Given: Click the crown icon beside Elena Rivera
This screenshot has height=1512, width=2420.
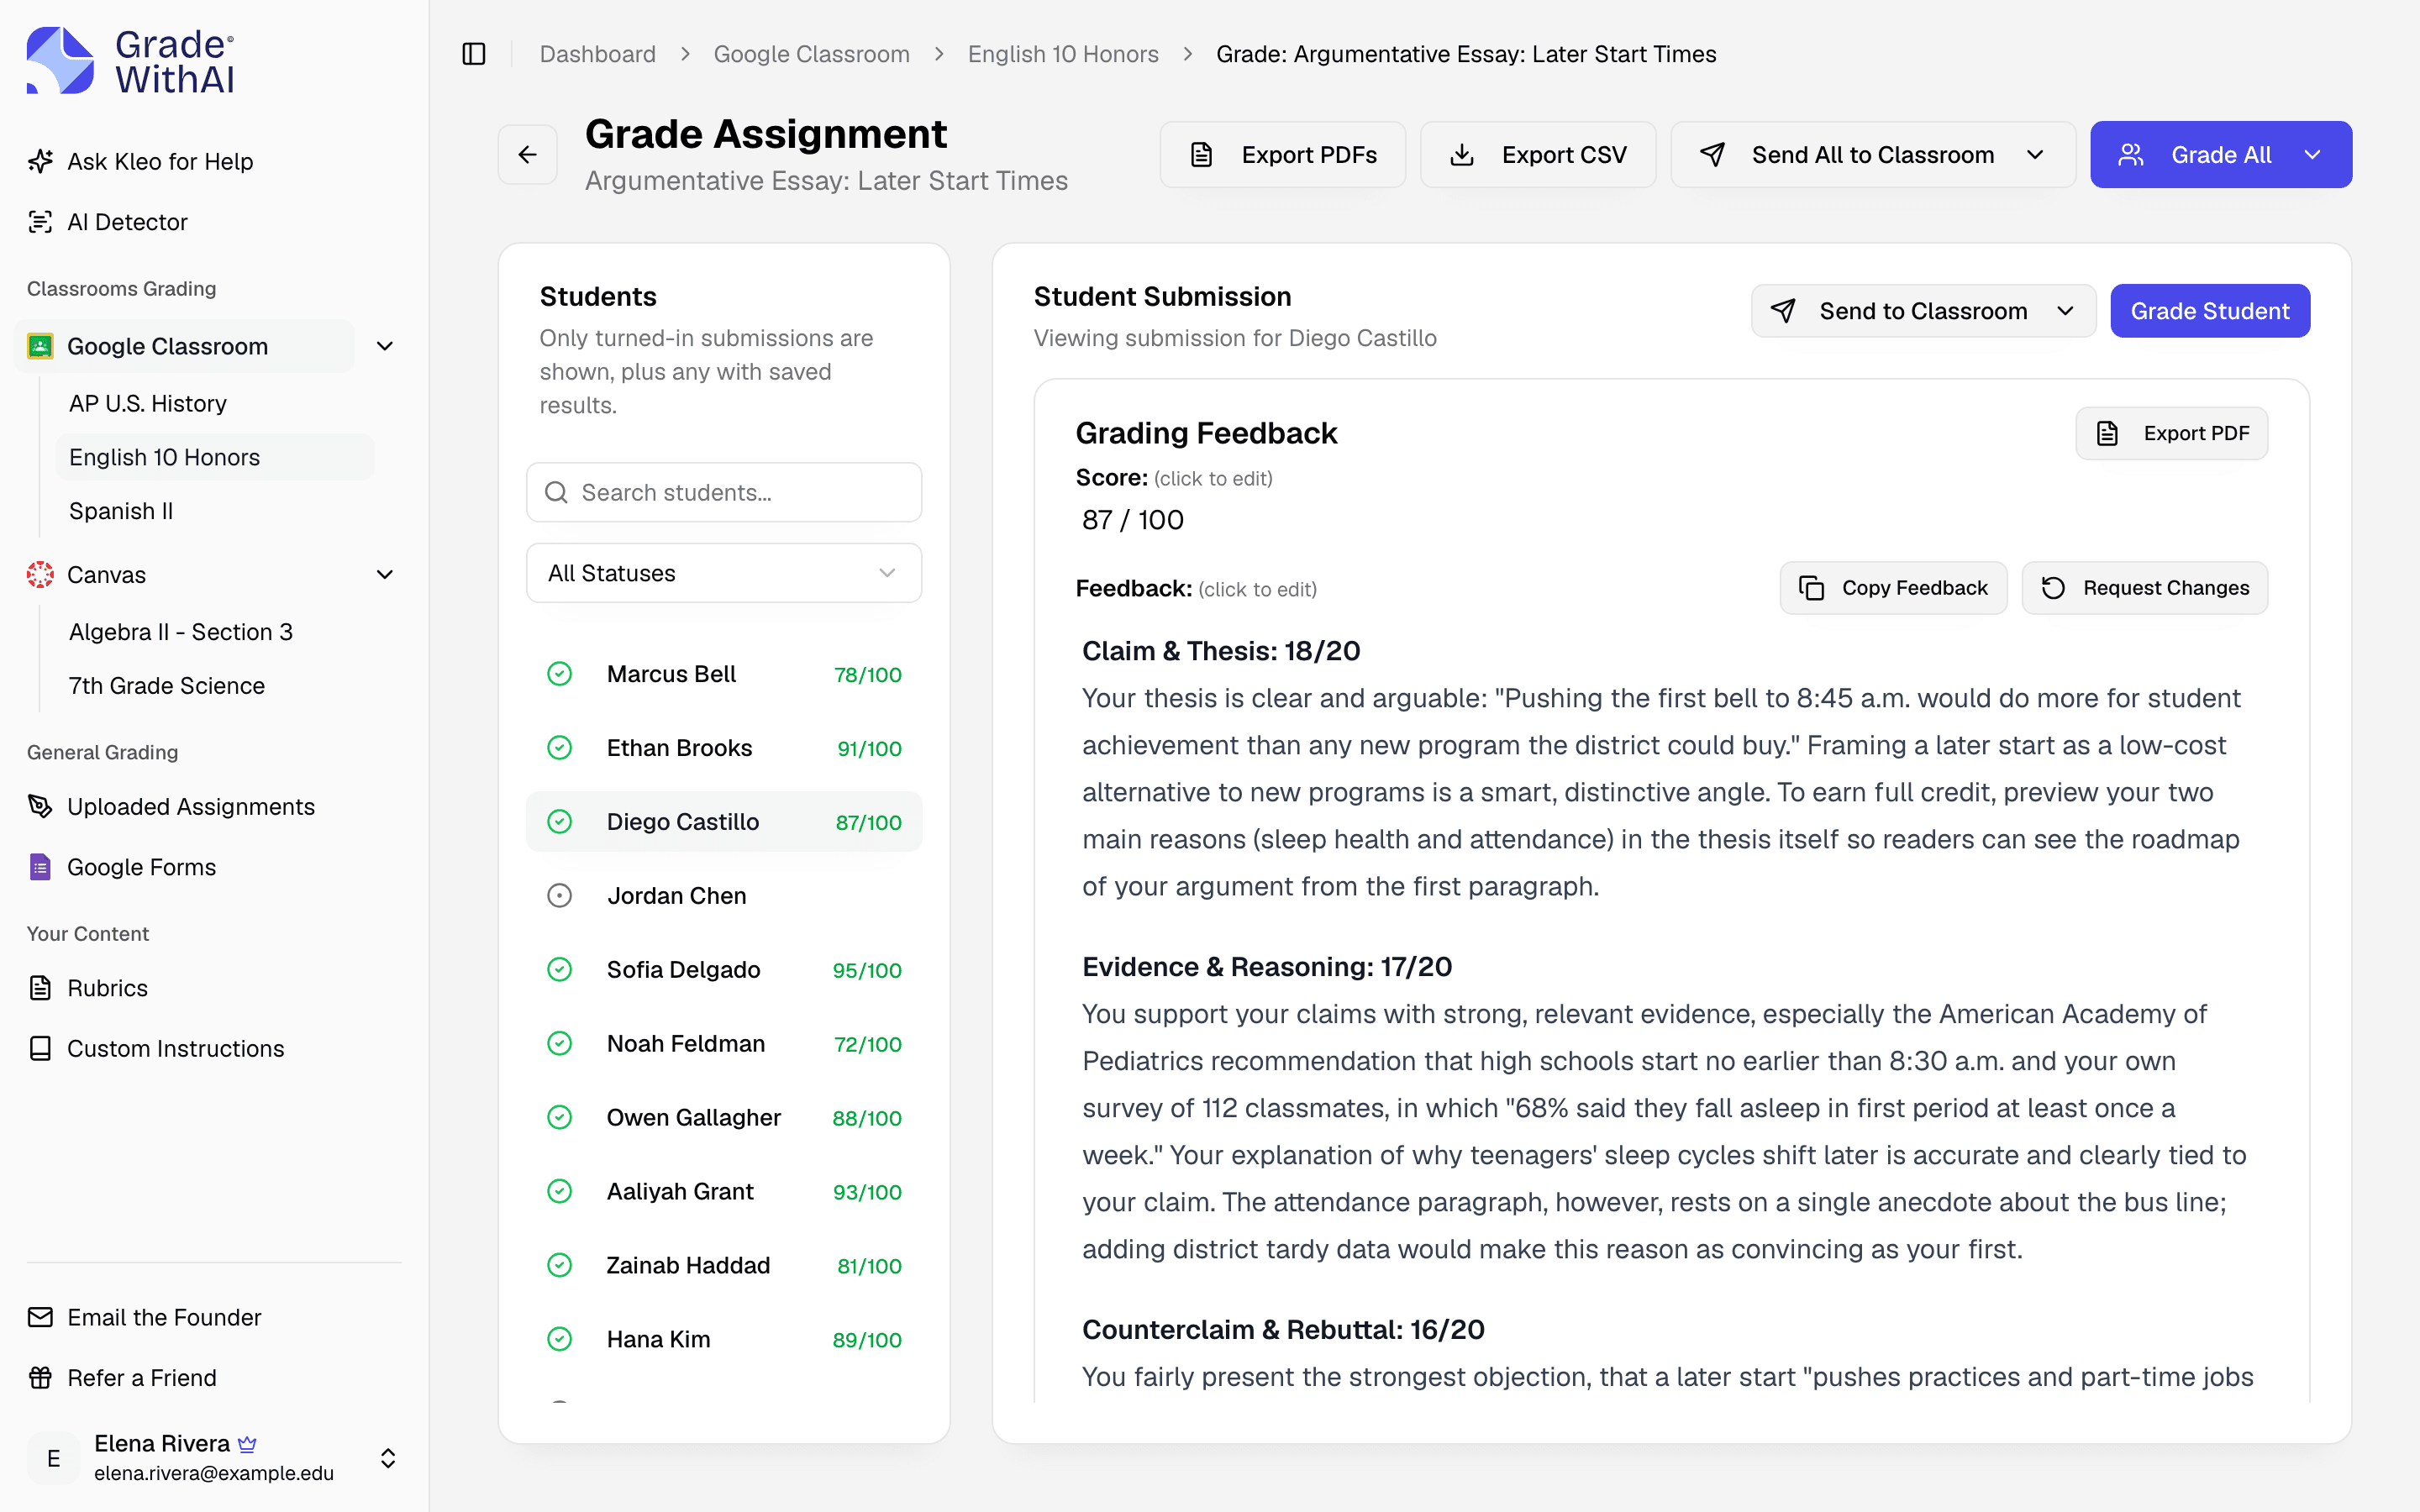Looking at the screenshot, I should pos(247,1444).
